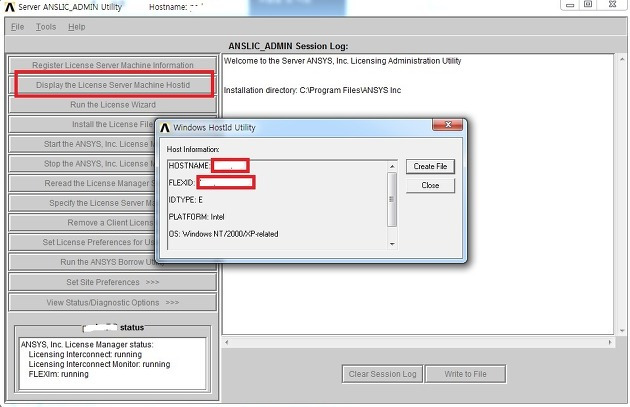Open the Tools menu
Viewport: 630px width, 407px height.
point(46,27)
